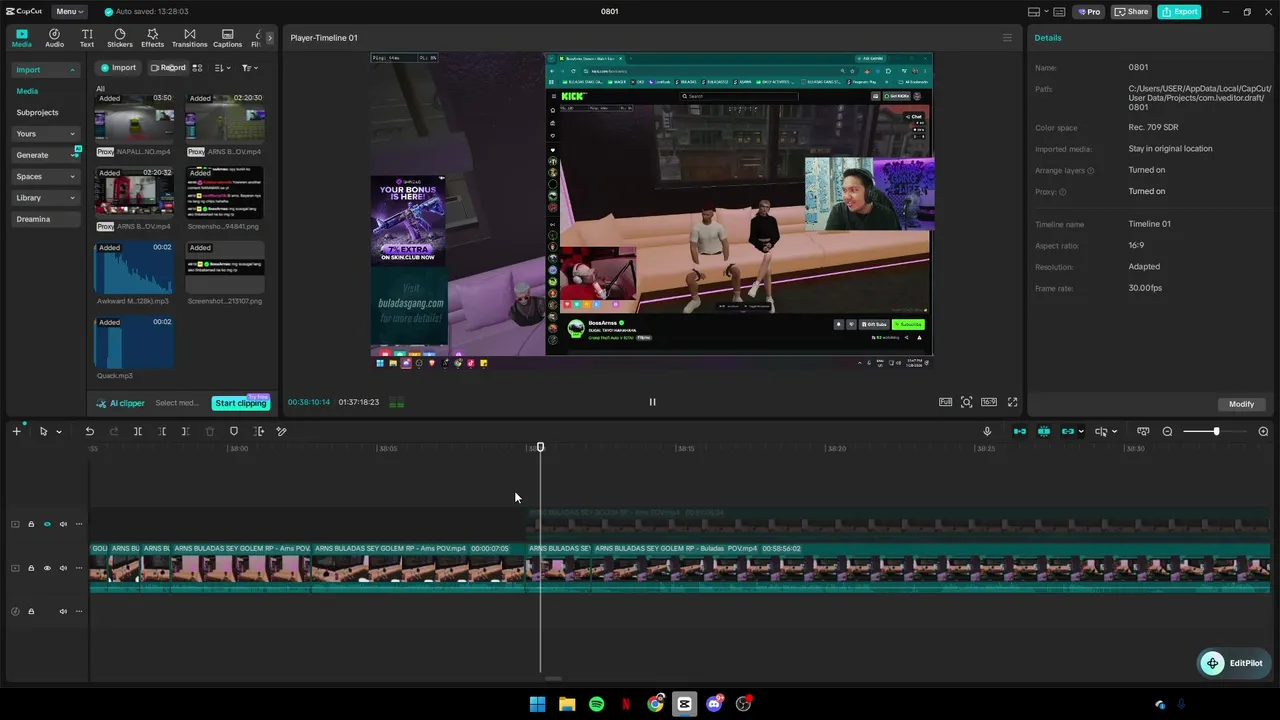The image size is (1280, 720).
Task: Click the Export button
Action: click(1179, 12)
